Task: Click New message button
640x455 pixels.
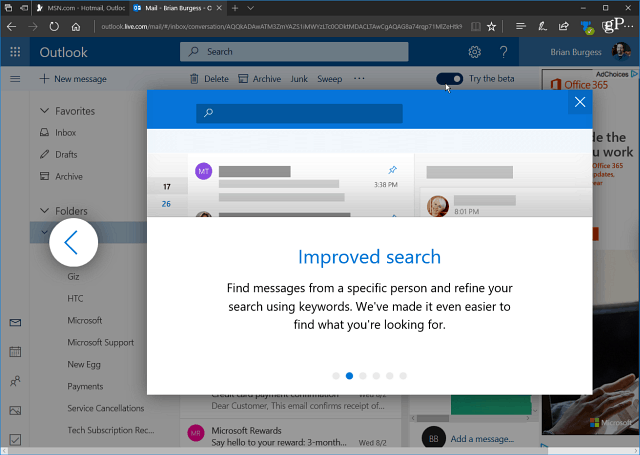Action: (x=73, y=79)
